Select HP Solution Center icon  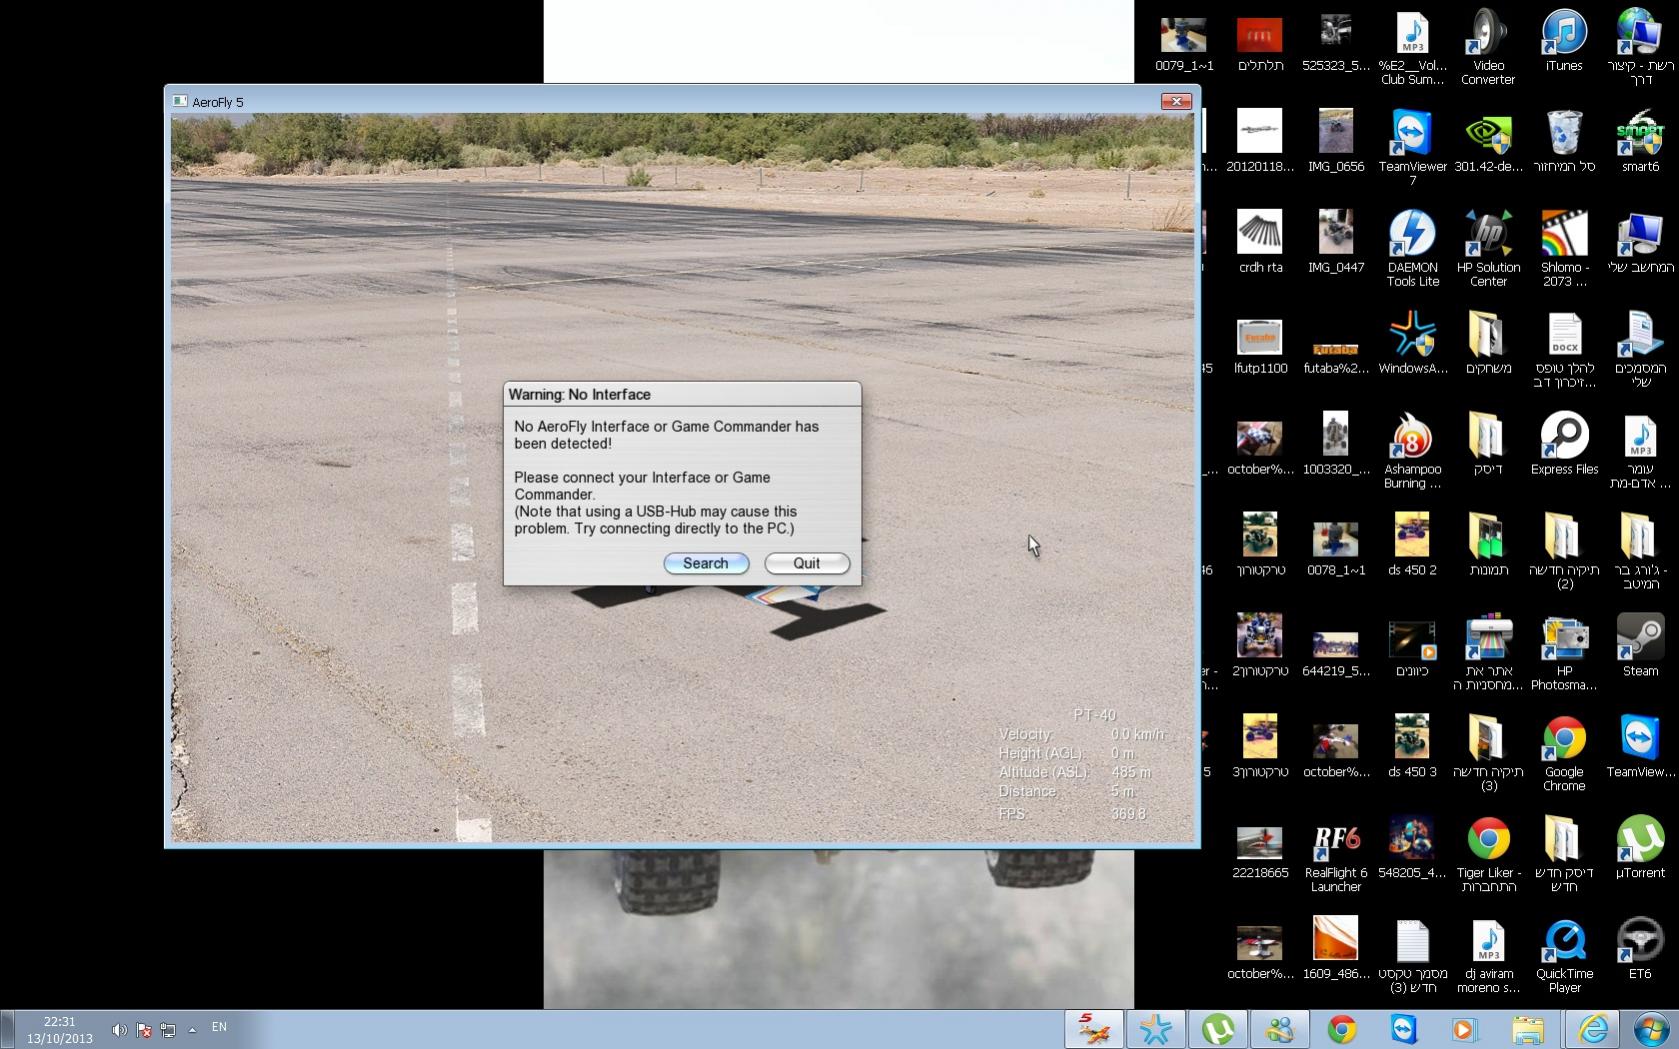click(x=1488, y=248)
